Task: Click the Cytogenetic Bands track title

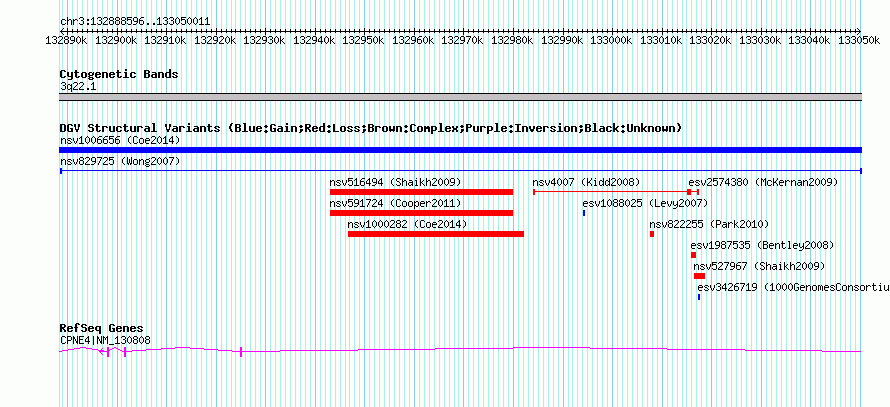Action: point(119,74)
